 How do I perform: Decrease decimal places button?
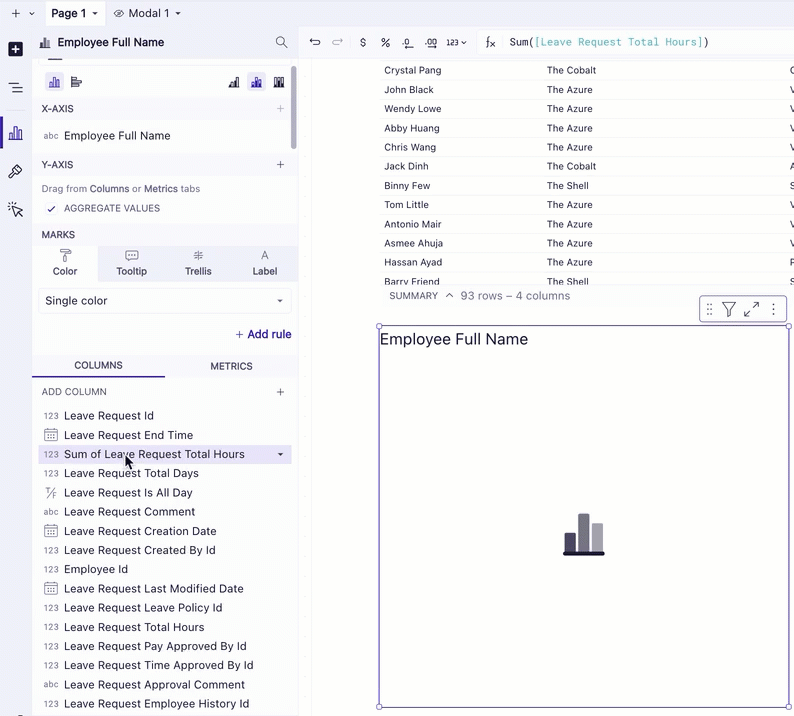[x=408, y=43]
